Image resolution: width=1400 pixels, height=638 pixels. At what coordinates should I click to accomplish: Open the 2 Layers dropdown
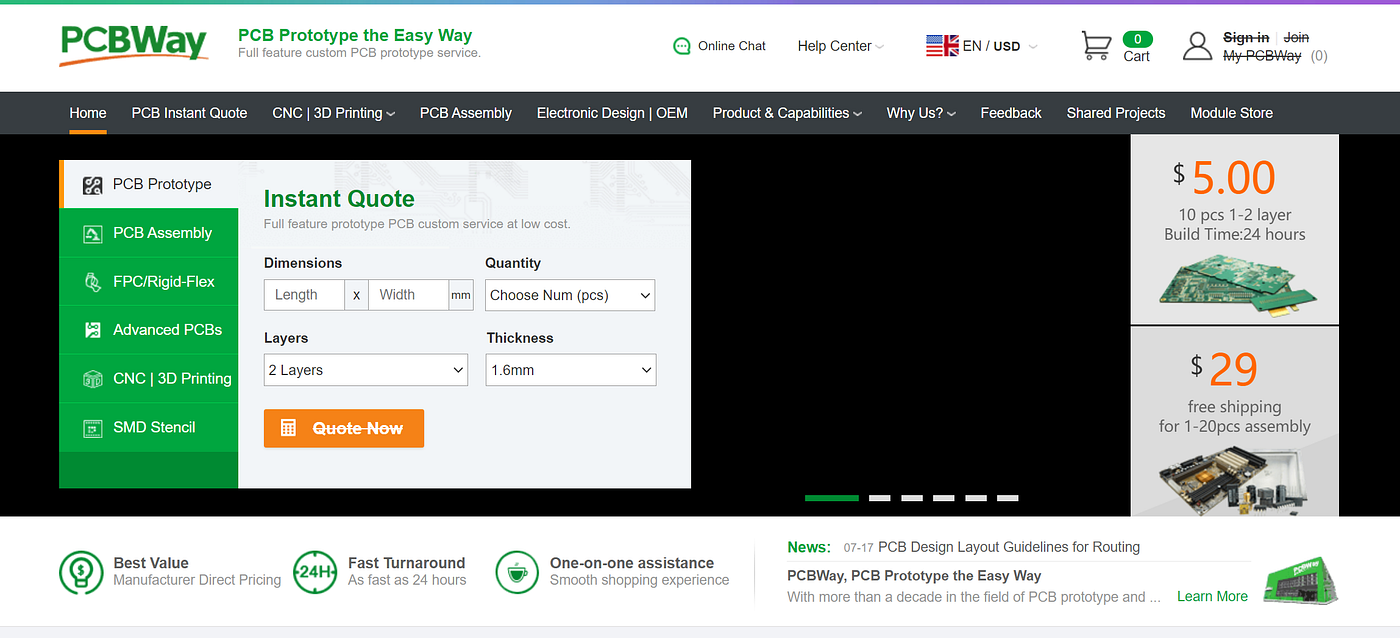366,370
